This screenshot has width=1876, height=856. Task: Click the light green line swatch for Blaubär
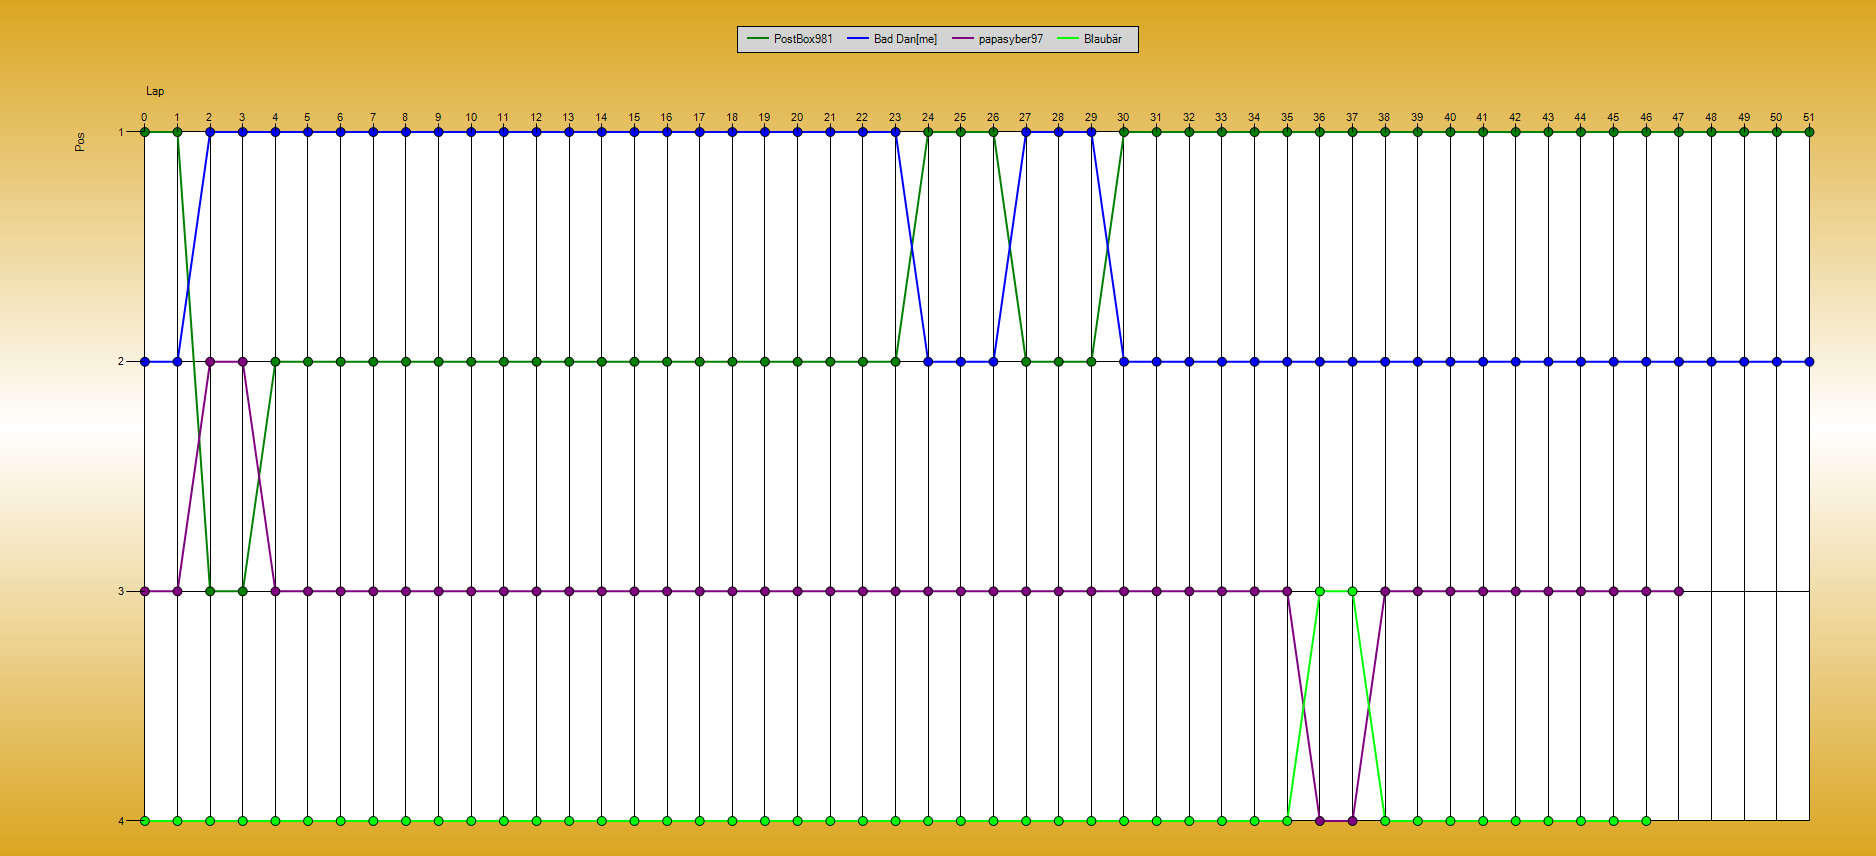tap(1068, 39)
